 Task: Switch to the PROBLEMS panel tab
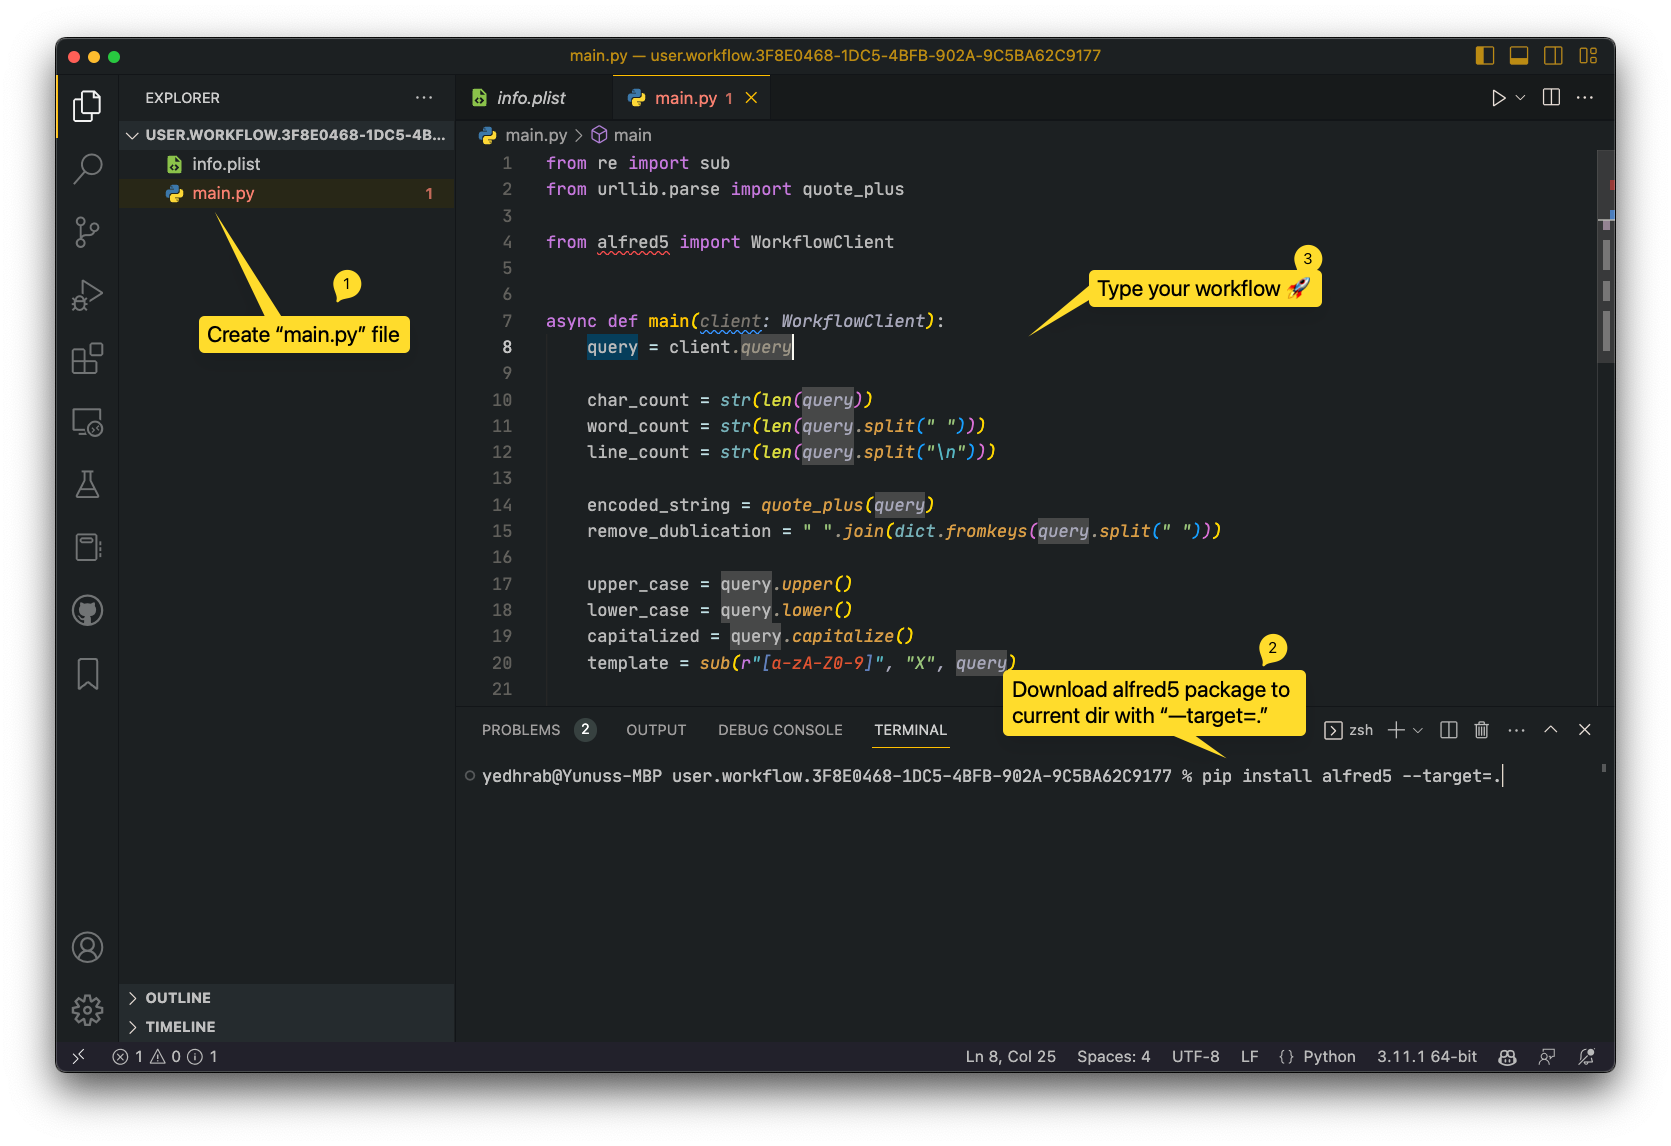tap(521, 730)
